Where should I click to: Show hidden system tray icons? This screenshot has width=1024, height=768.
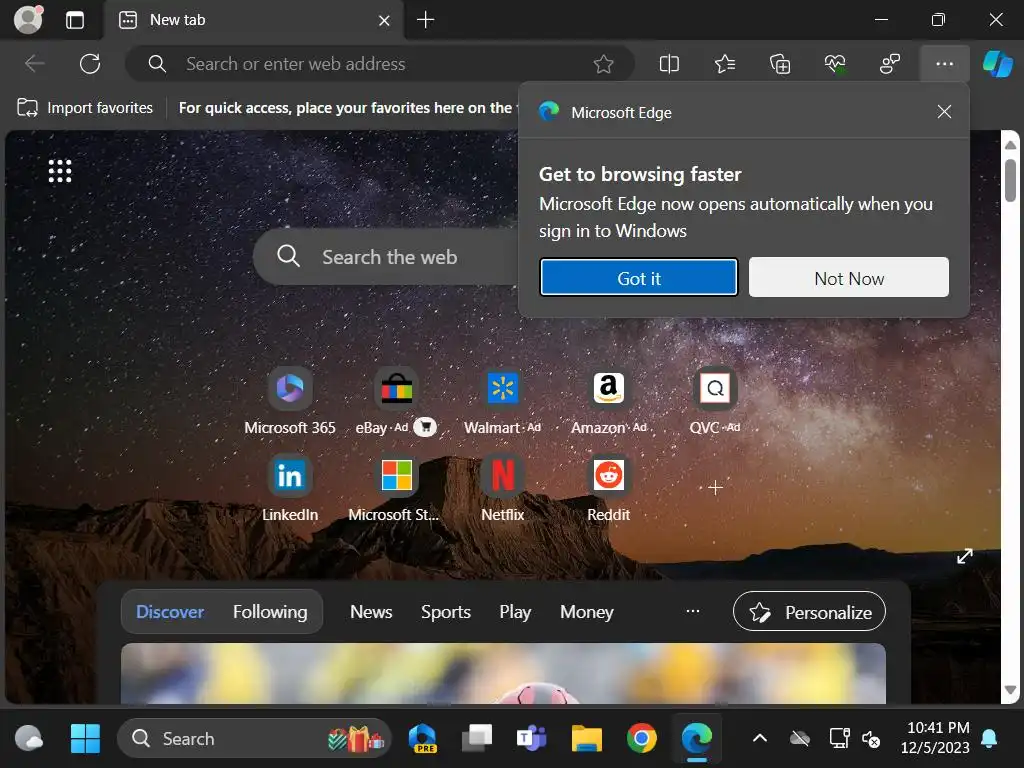coord(760,739)
